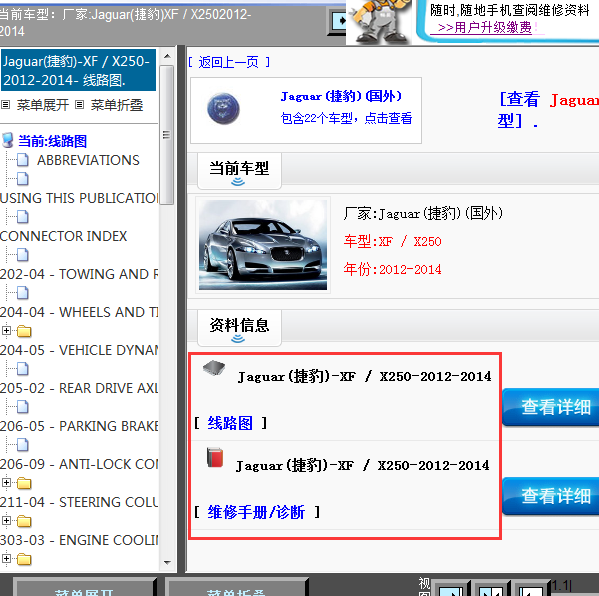The width and height of the screenshot is (599, 596).
Task: Open 206-05 PARKING BRAKE entry
Action: click(79, 426)
